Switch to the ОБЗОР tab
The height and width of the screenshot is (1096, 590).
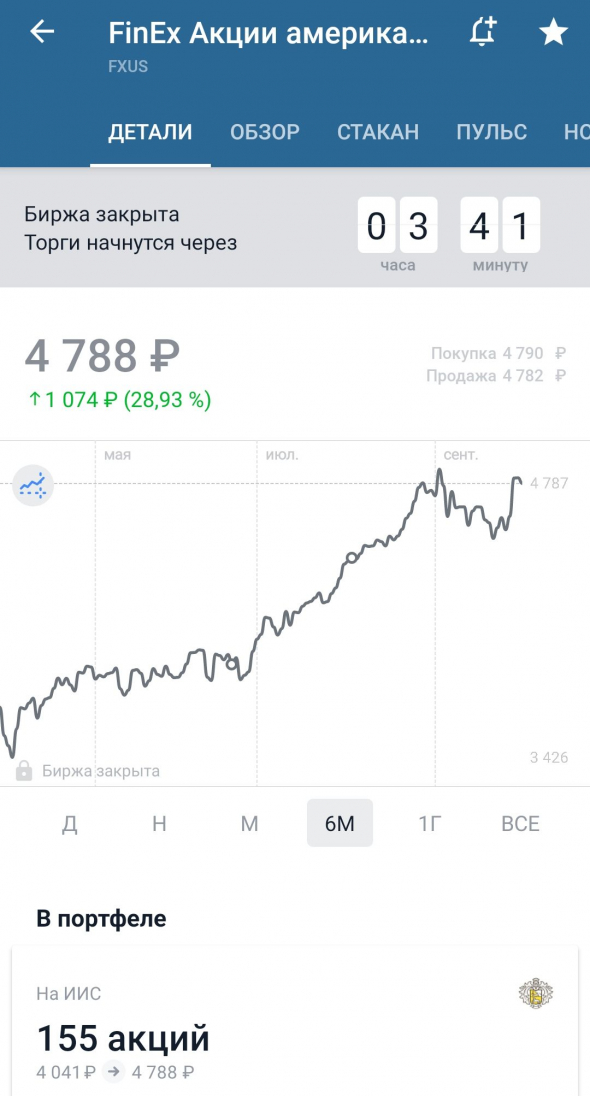pos(265,131)
